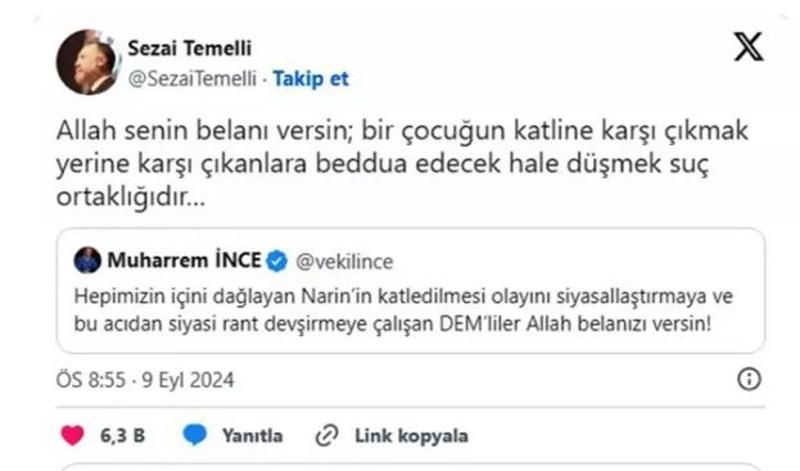Select Link kopyala to copy link
Screen dimensions: 800x471
[x=411, y=436]
